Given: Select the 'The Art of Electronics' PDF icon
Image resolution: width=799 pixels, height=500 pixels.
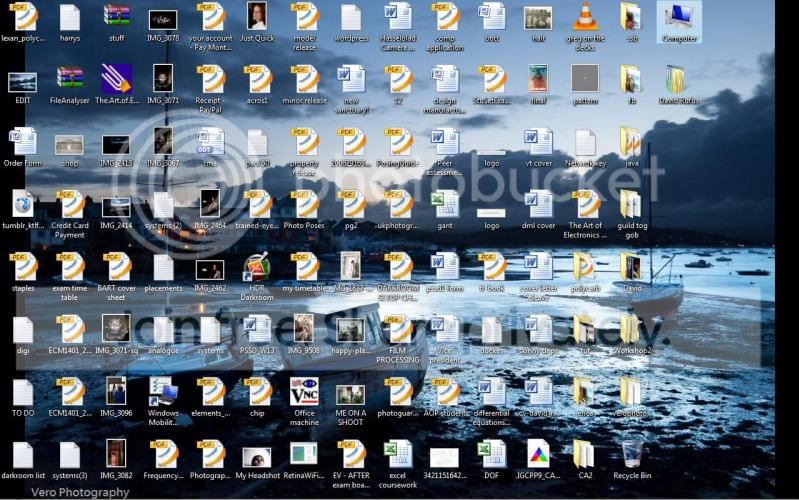Looking at the screenshot, I should [x=585, y=204].
